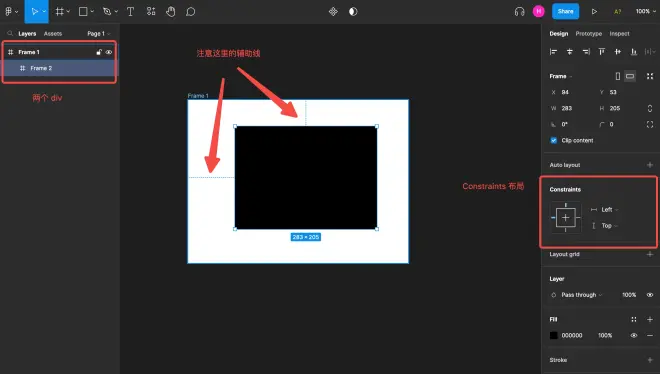Click the constraints box widget
The height and width of the screenshot is (374, 660).
pos(566,218)
